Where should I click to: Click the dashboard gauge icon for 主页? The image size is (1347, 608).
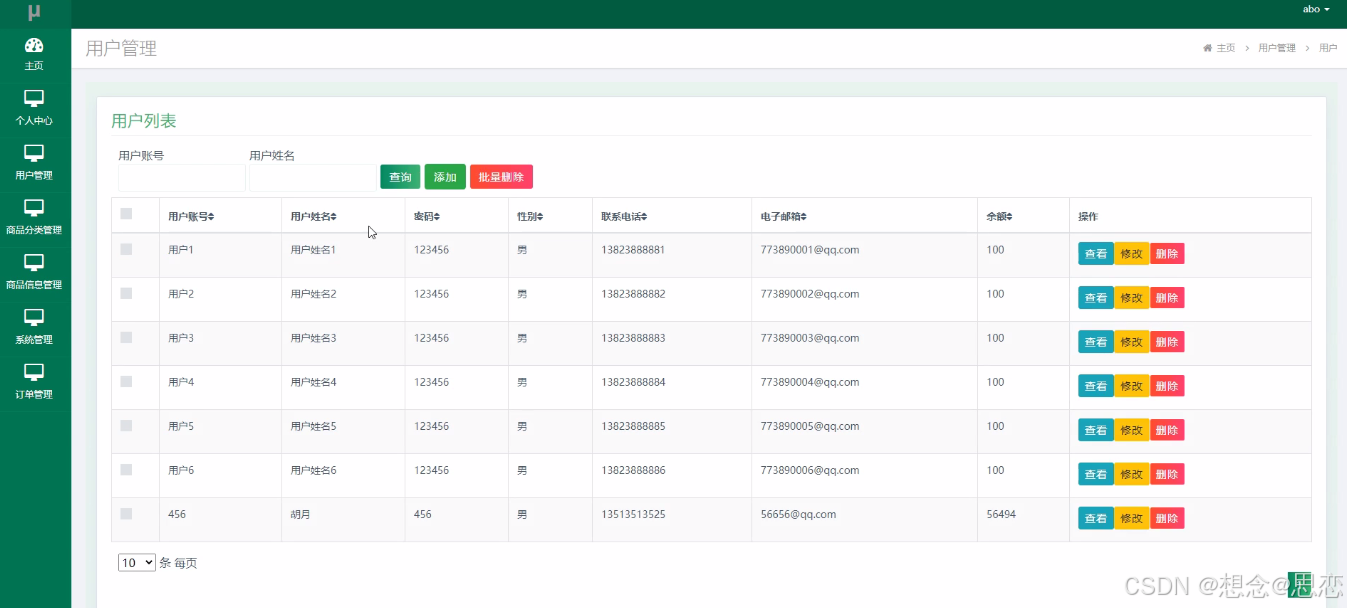34,45
